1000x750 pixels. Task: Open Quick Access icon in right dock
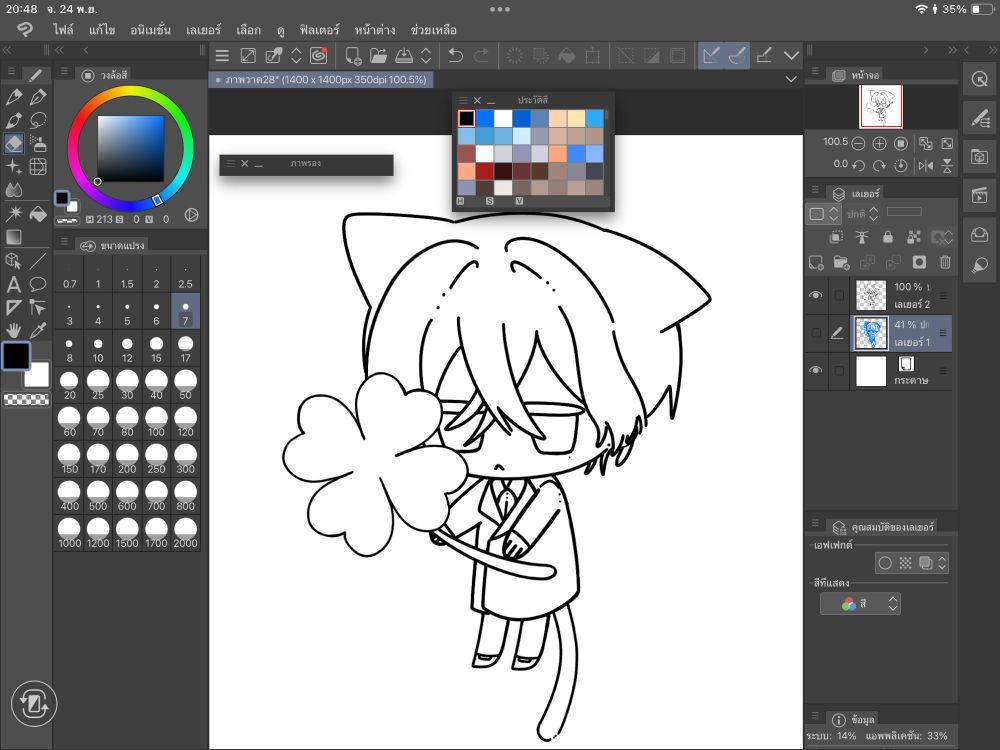pyautogui.click(x=980, y=79)
